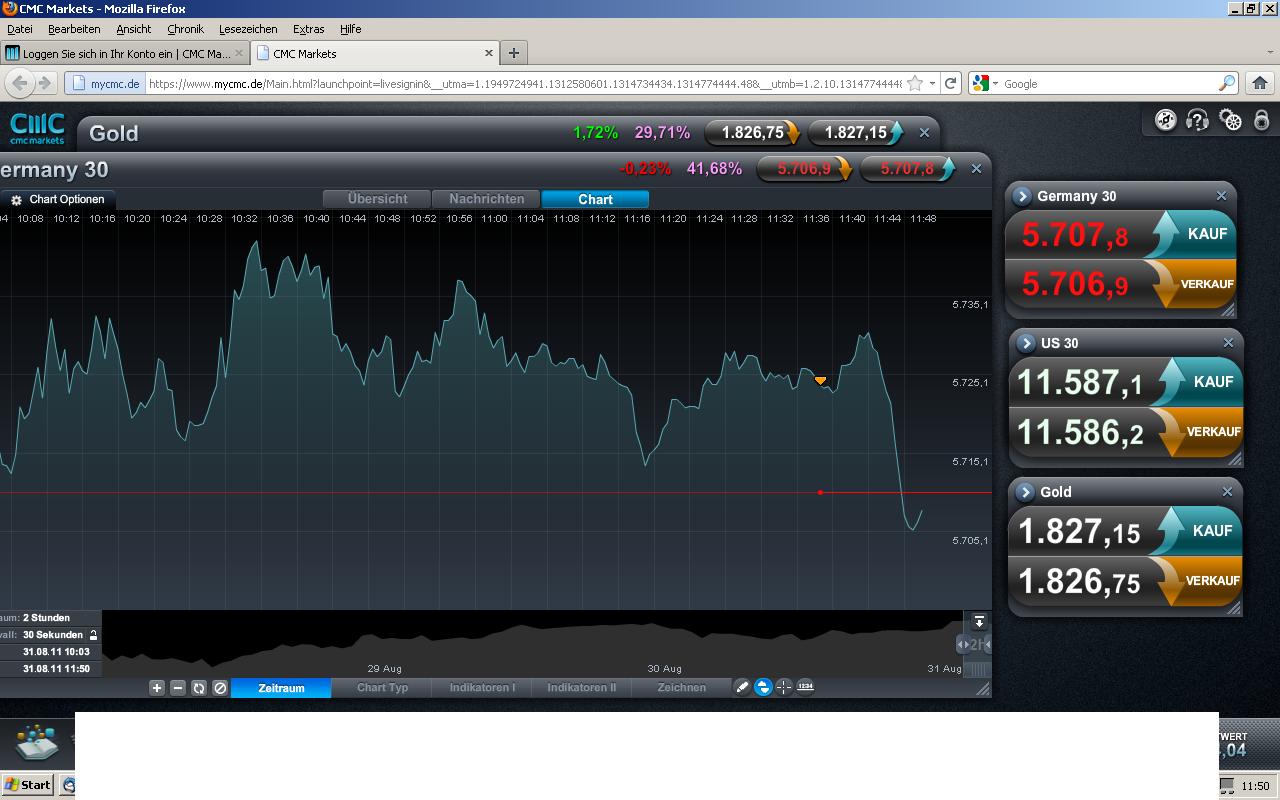Open a new Firefox tab
The image size is (1280, 800).
513,53
